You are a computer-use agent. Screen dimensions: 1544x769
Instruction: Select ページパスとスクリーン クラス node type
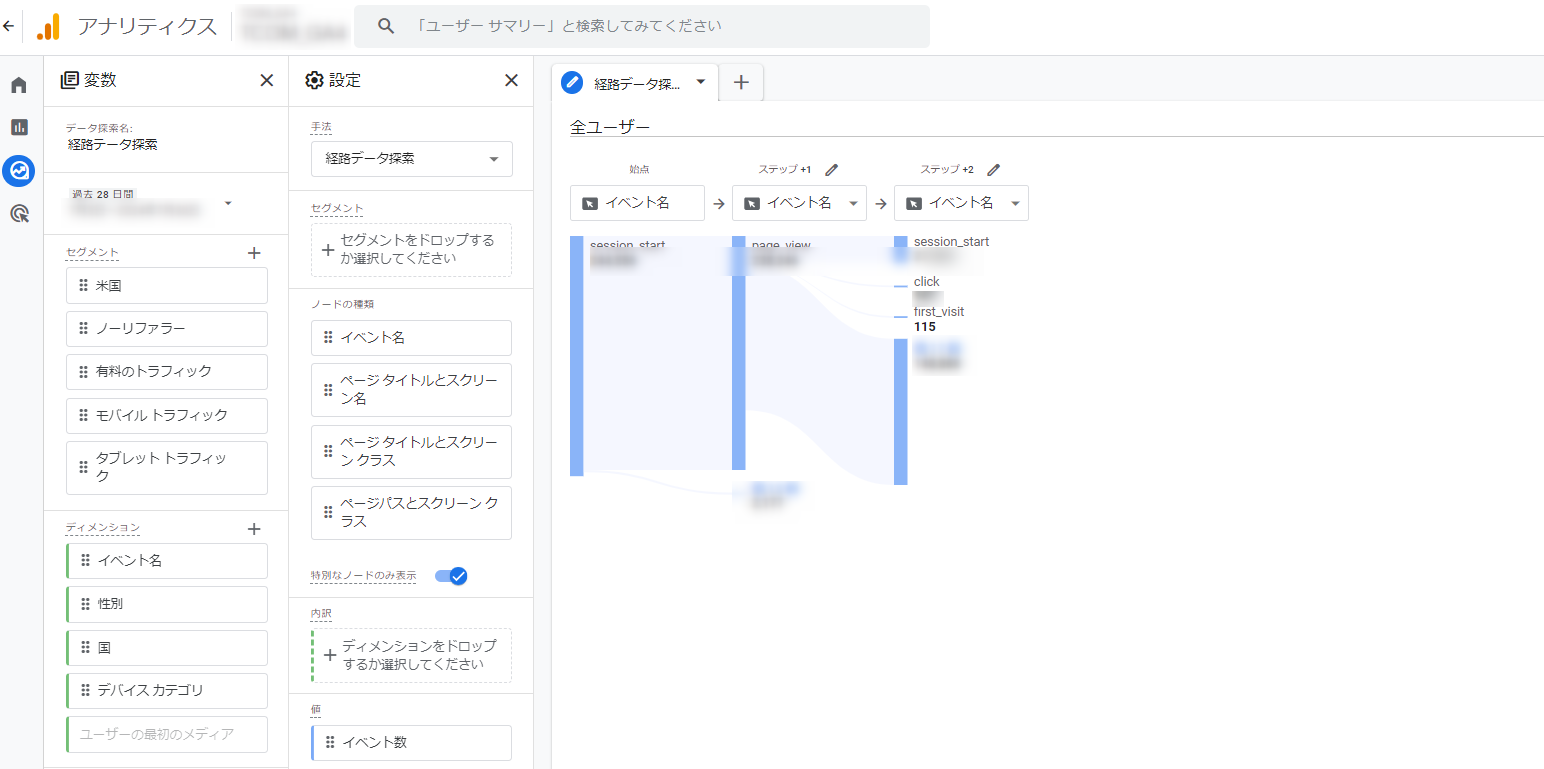coord(411,513)
